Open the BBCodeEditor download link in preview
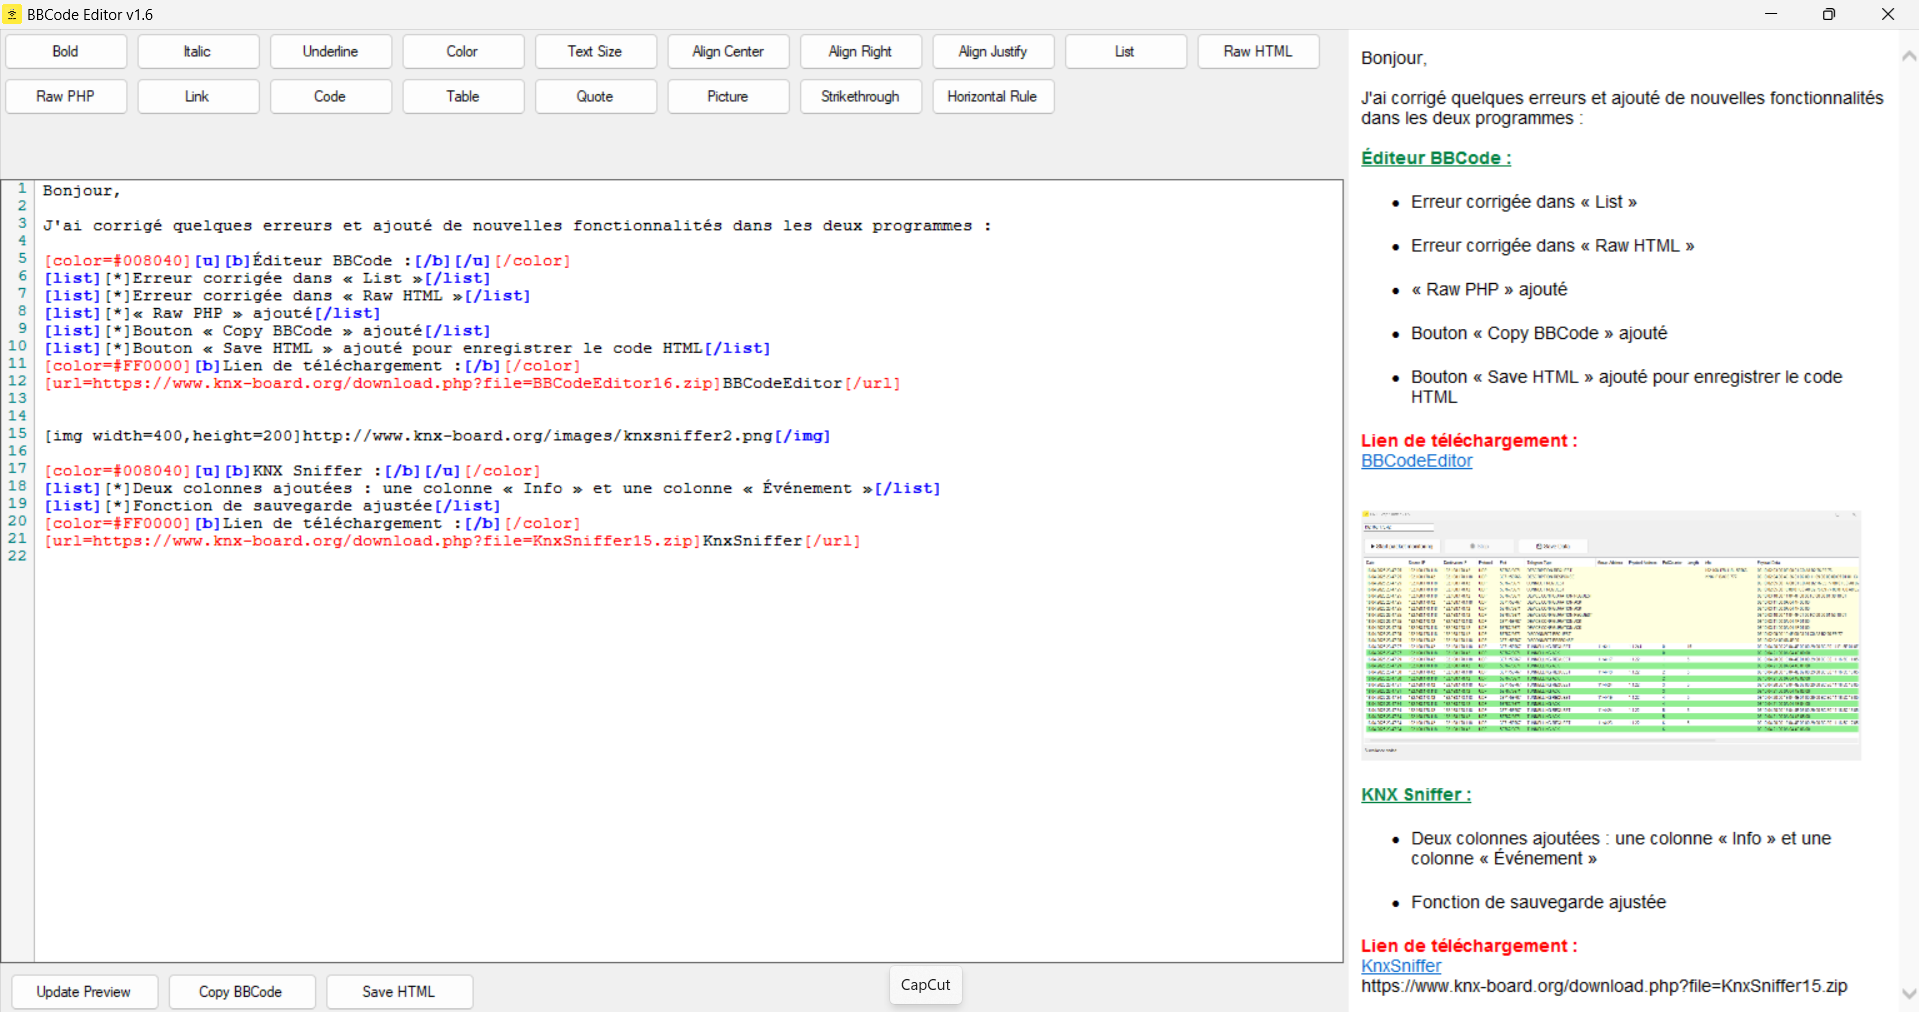Viewport: 1919px width, 1012px height. [1416, 461]
